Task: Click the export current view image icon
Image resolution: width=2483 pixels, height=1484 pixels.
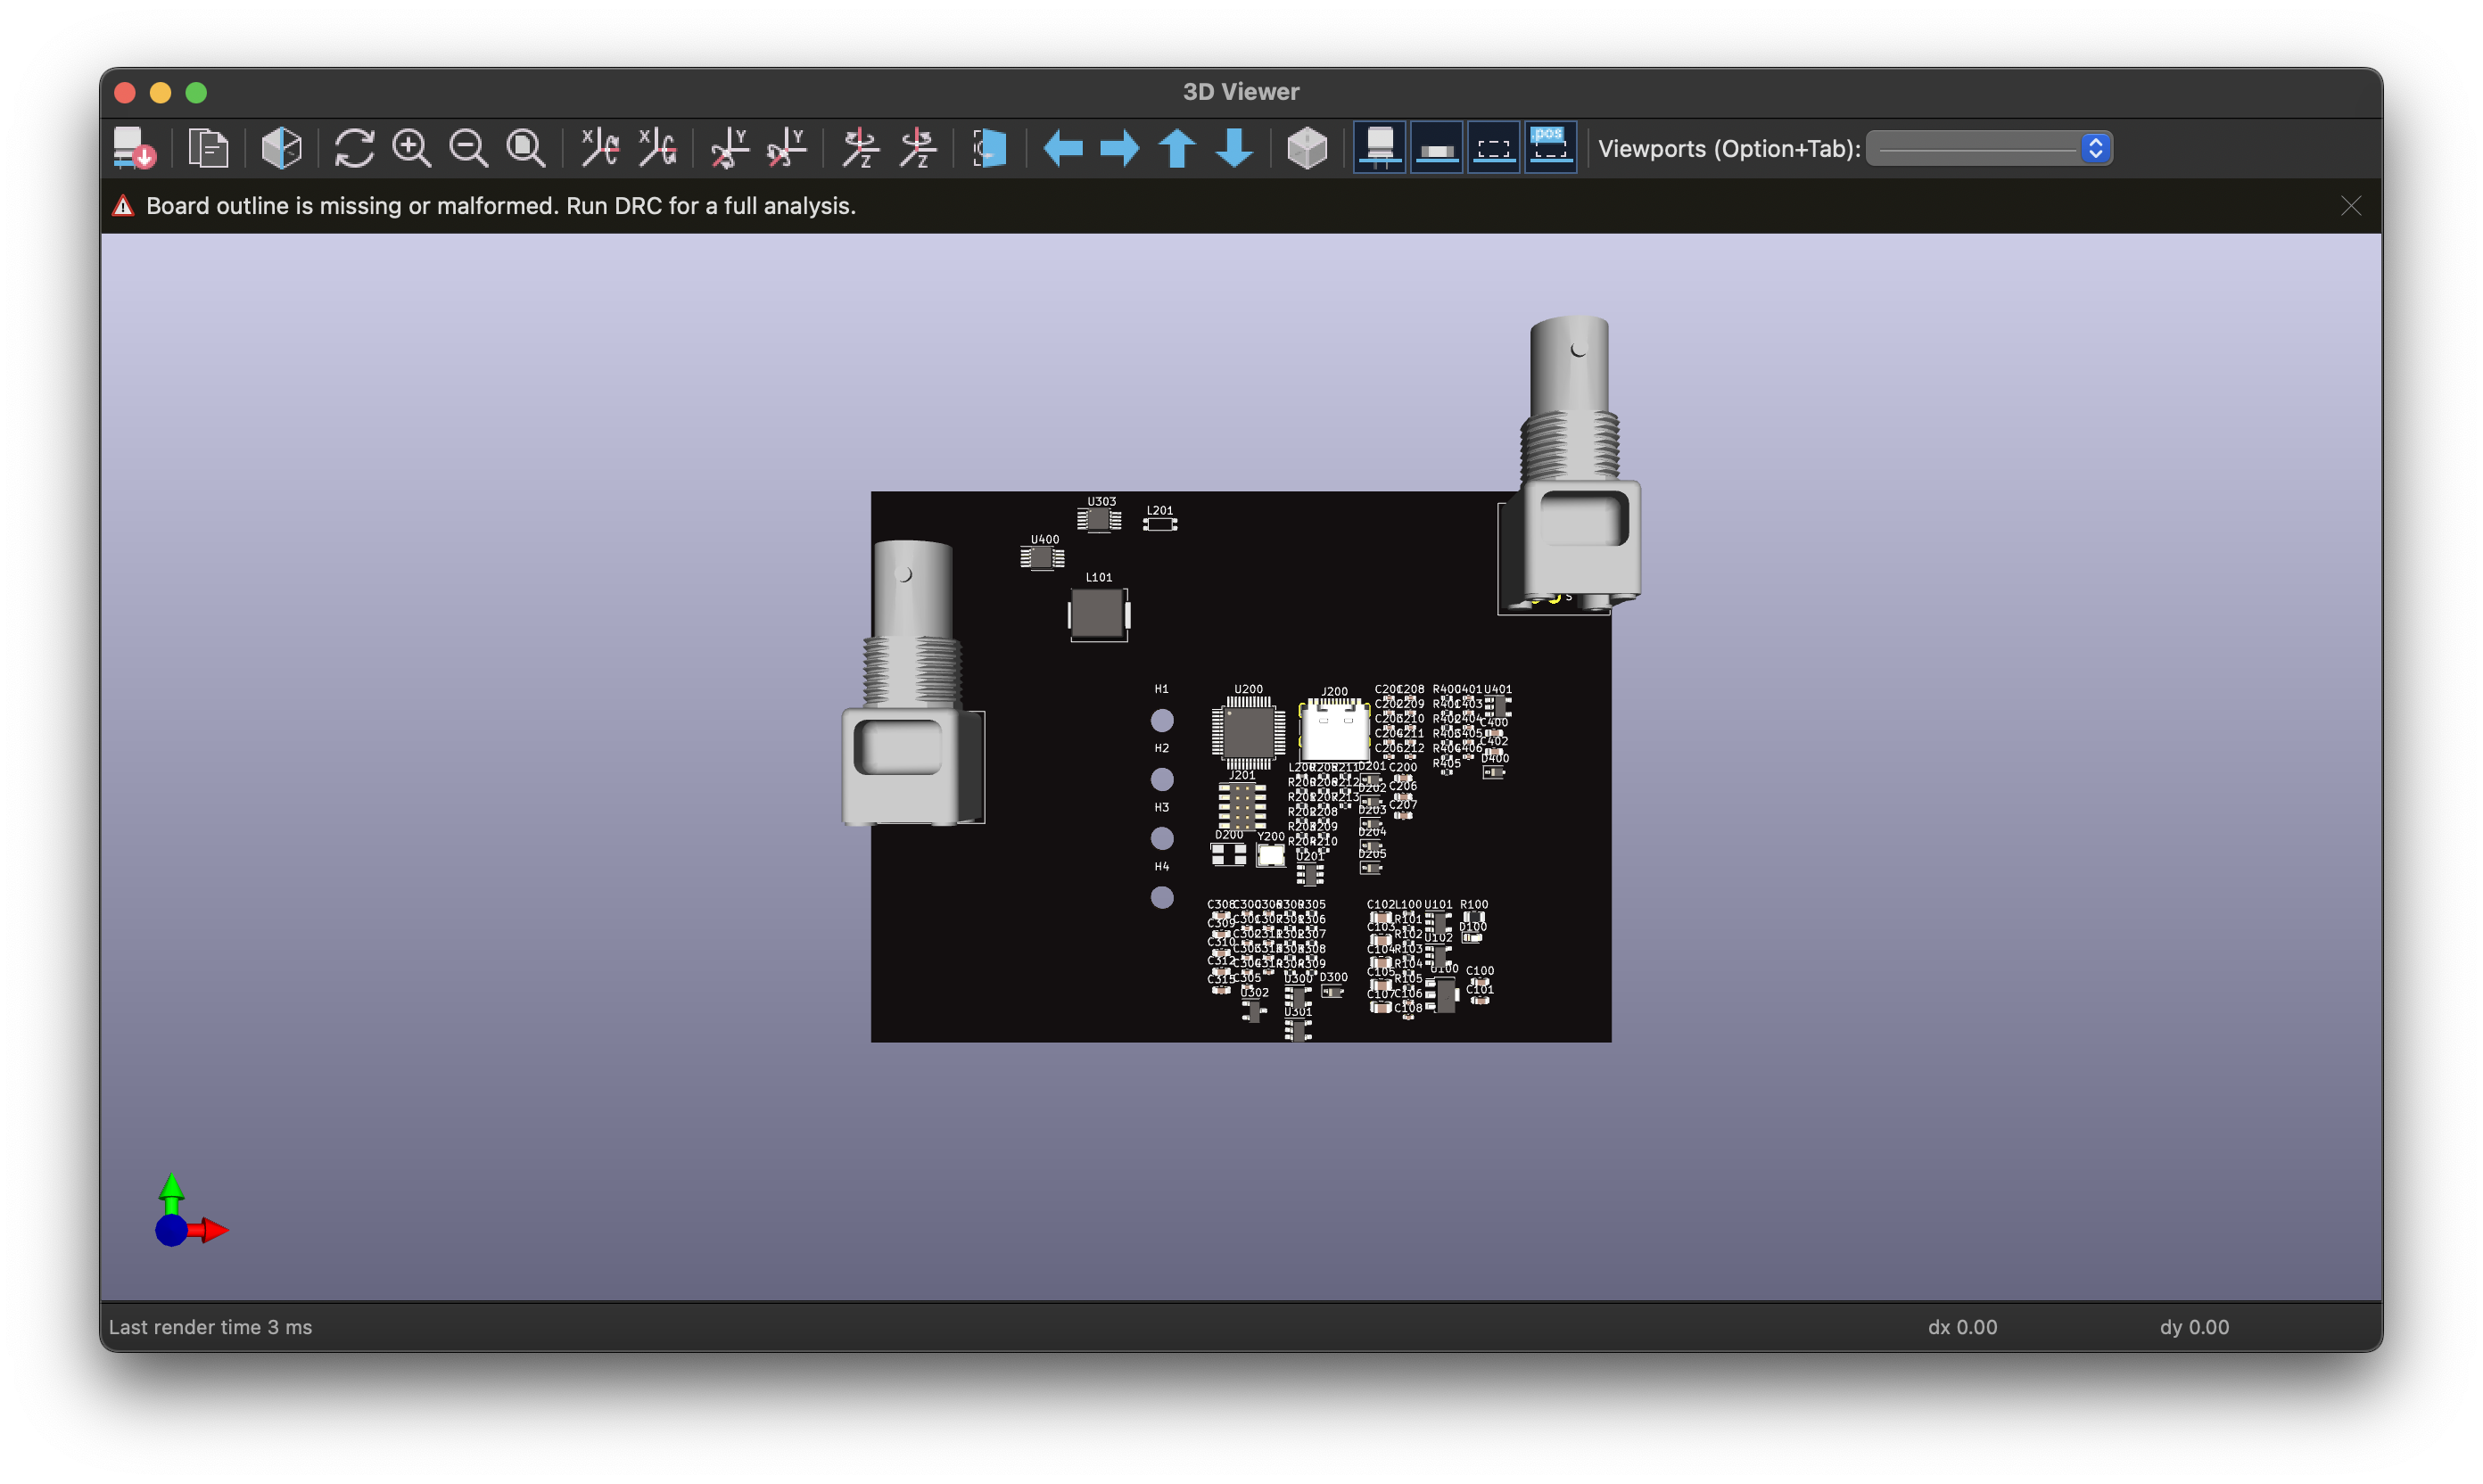Action: pyautogui.click(x=133, y=148)
